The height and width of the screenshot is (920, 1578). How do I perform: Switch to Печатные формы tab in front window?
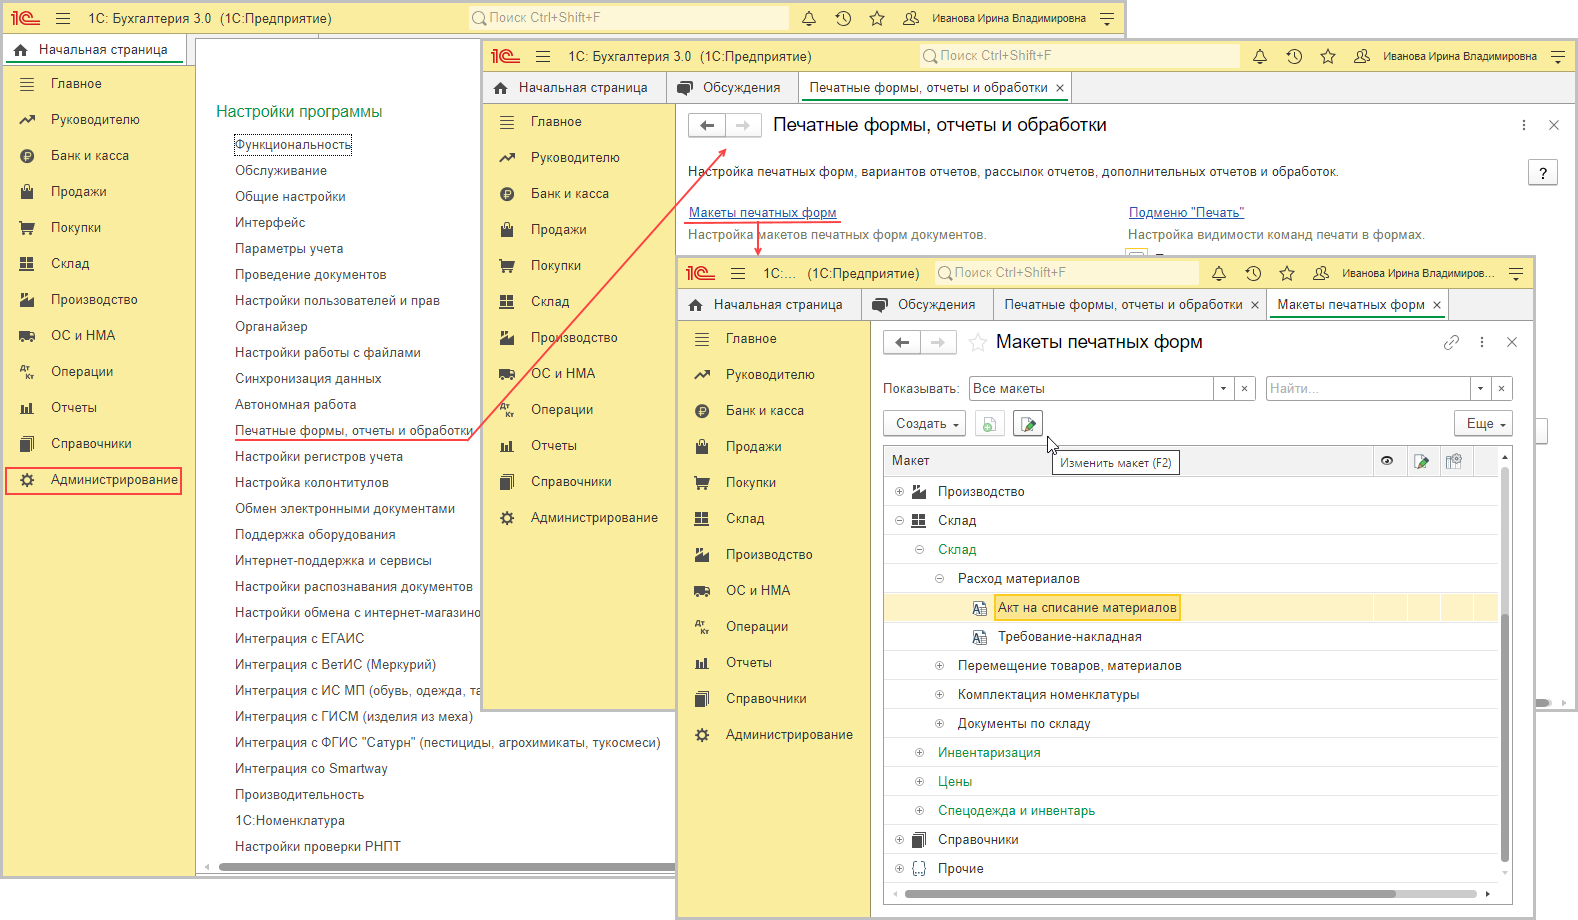(1123, 305)
